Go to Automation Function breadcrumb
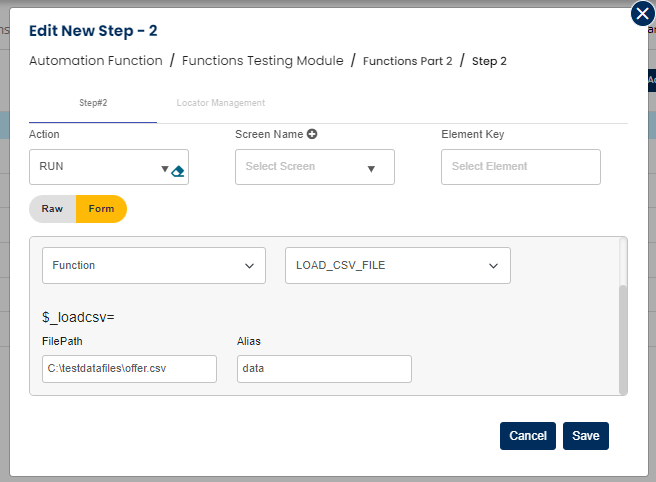Viewport: 656px width, 482px height. (96, 61)
